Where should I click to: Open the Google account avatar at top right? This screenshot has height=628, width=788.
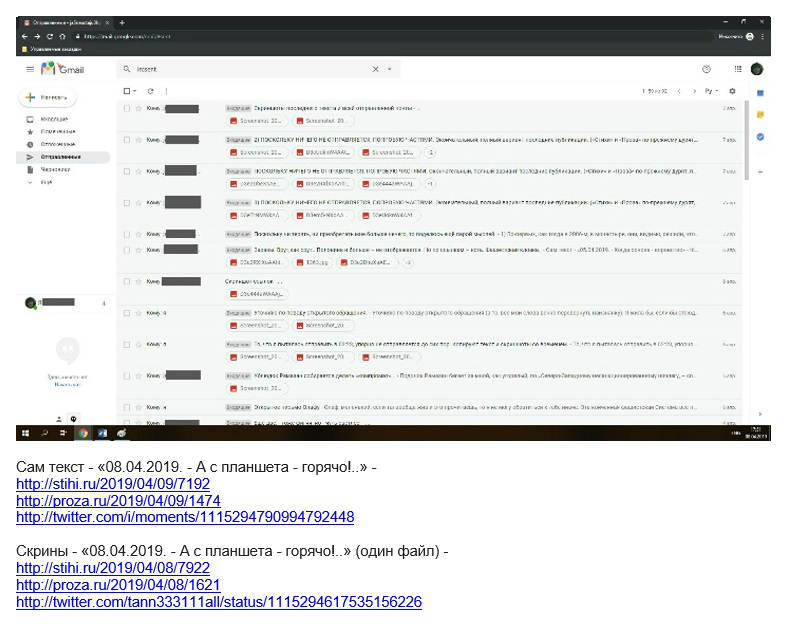(757, 69)
